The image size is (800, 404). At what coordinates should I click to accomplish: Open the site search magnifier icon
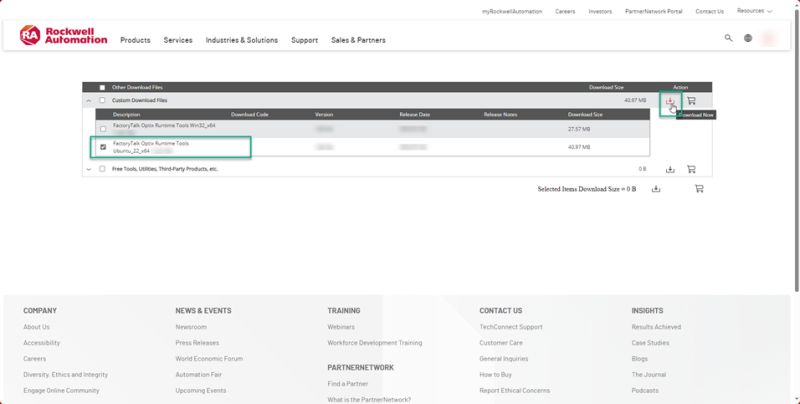[729, 38]
